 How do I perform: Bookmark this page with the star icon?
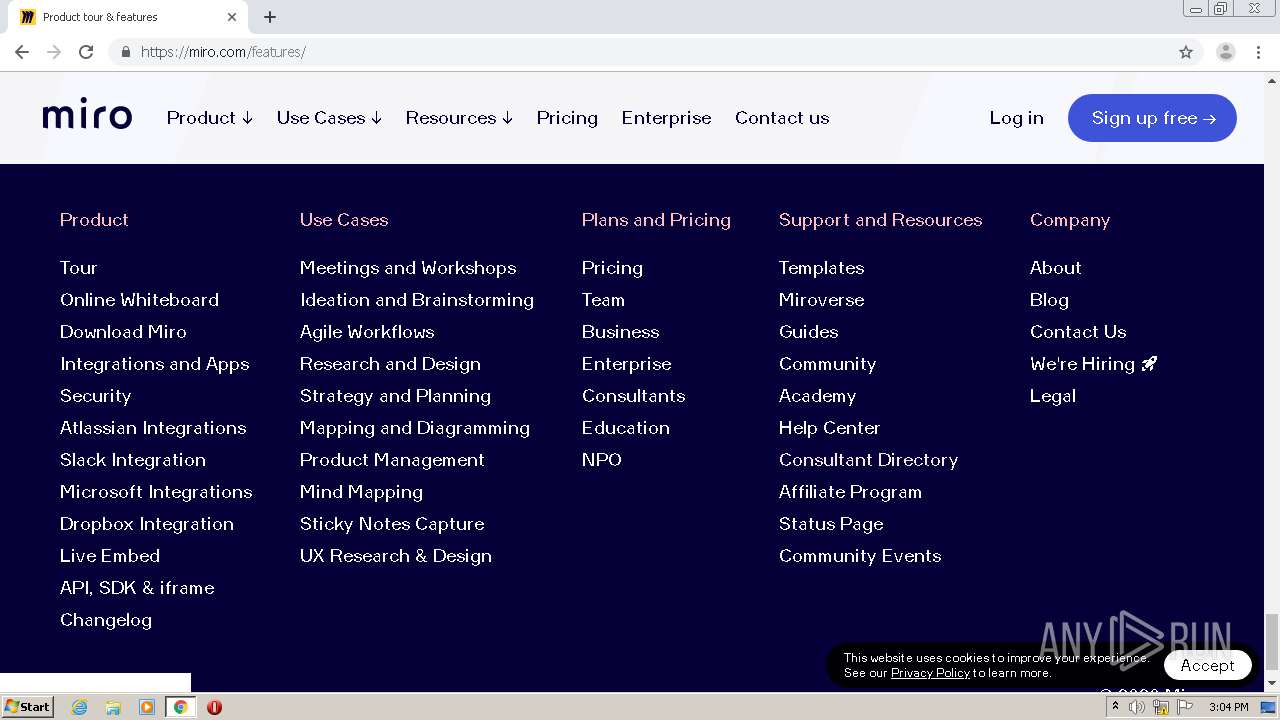1186,52
